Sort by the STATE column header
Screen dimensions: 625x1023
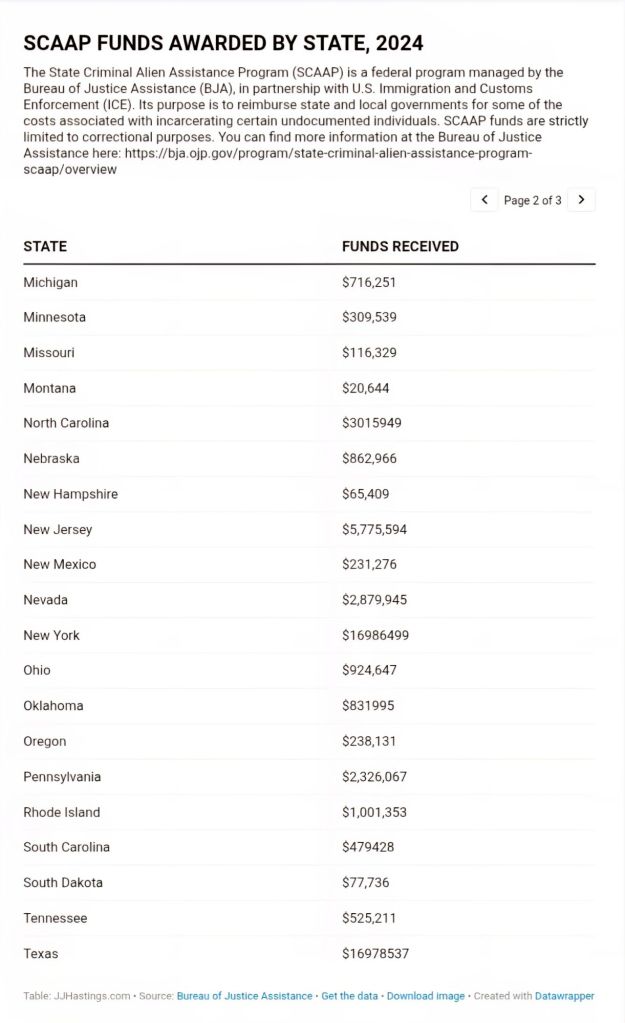45,246
